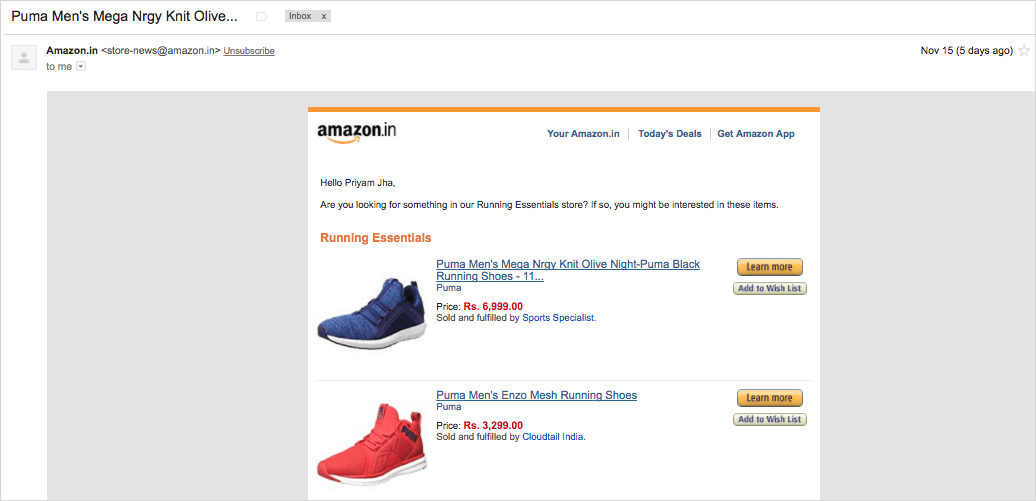Image resolution: width=1036 pixels, height=501 pixels.
Task: Add Mega Nrgy shoes to Wish List
Action: (769, 289)
